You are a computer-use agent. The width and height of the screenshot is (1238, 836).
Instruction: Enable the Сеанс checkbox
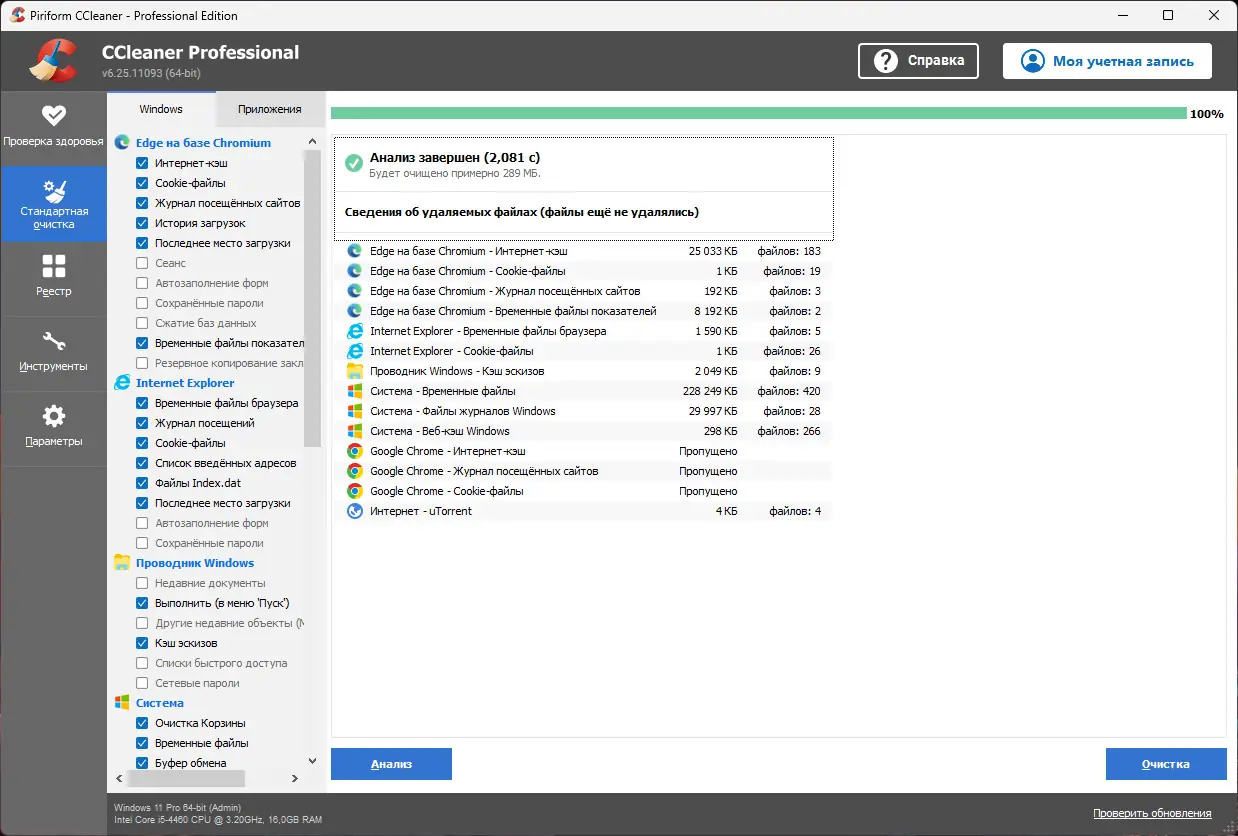[142, 263]
